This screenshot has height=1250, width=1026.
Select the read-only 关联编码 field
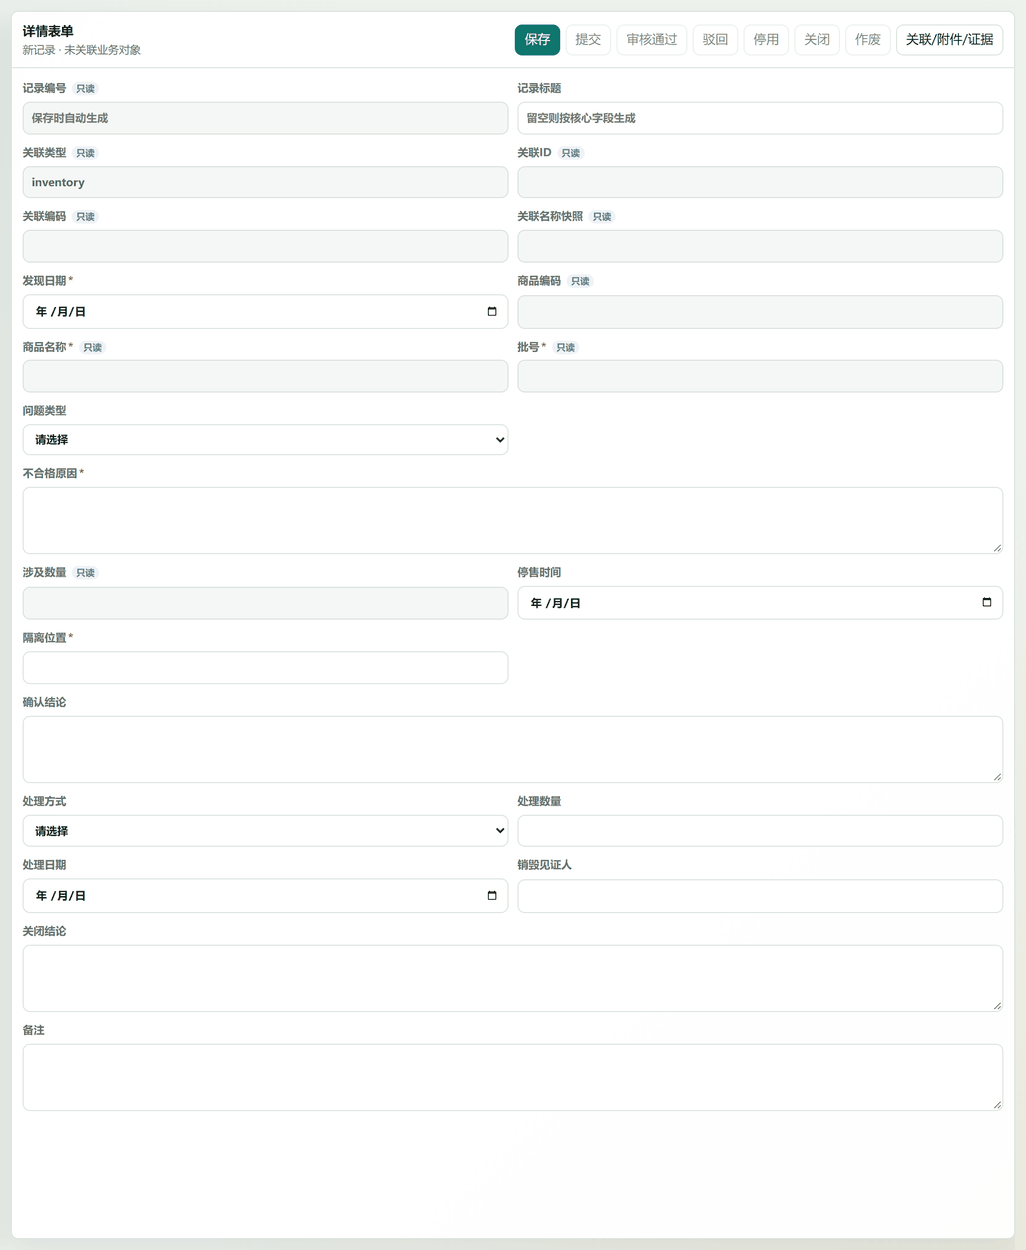click(x=265, y=246)
